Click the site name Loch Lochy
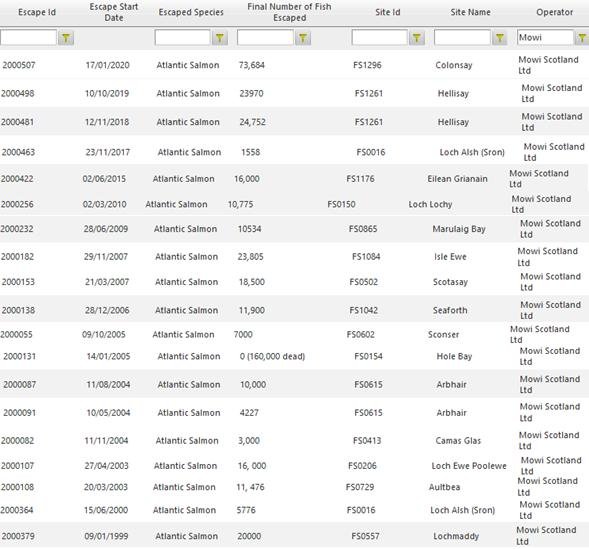 coord(430,205)
